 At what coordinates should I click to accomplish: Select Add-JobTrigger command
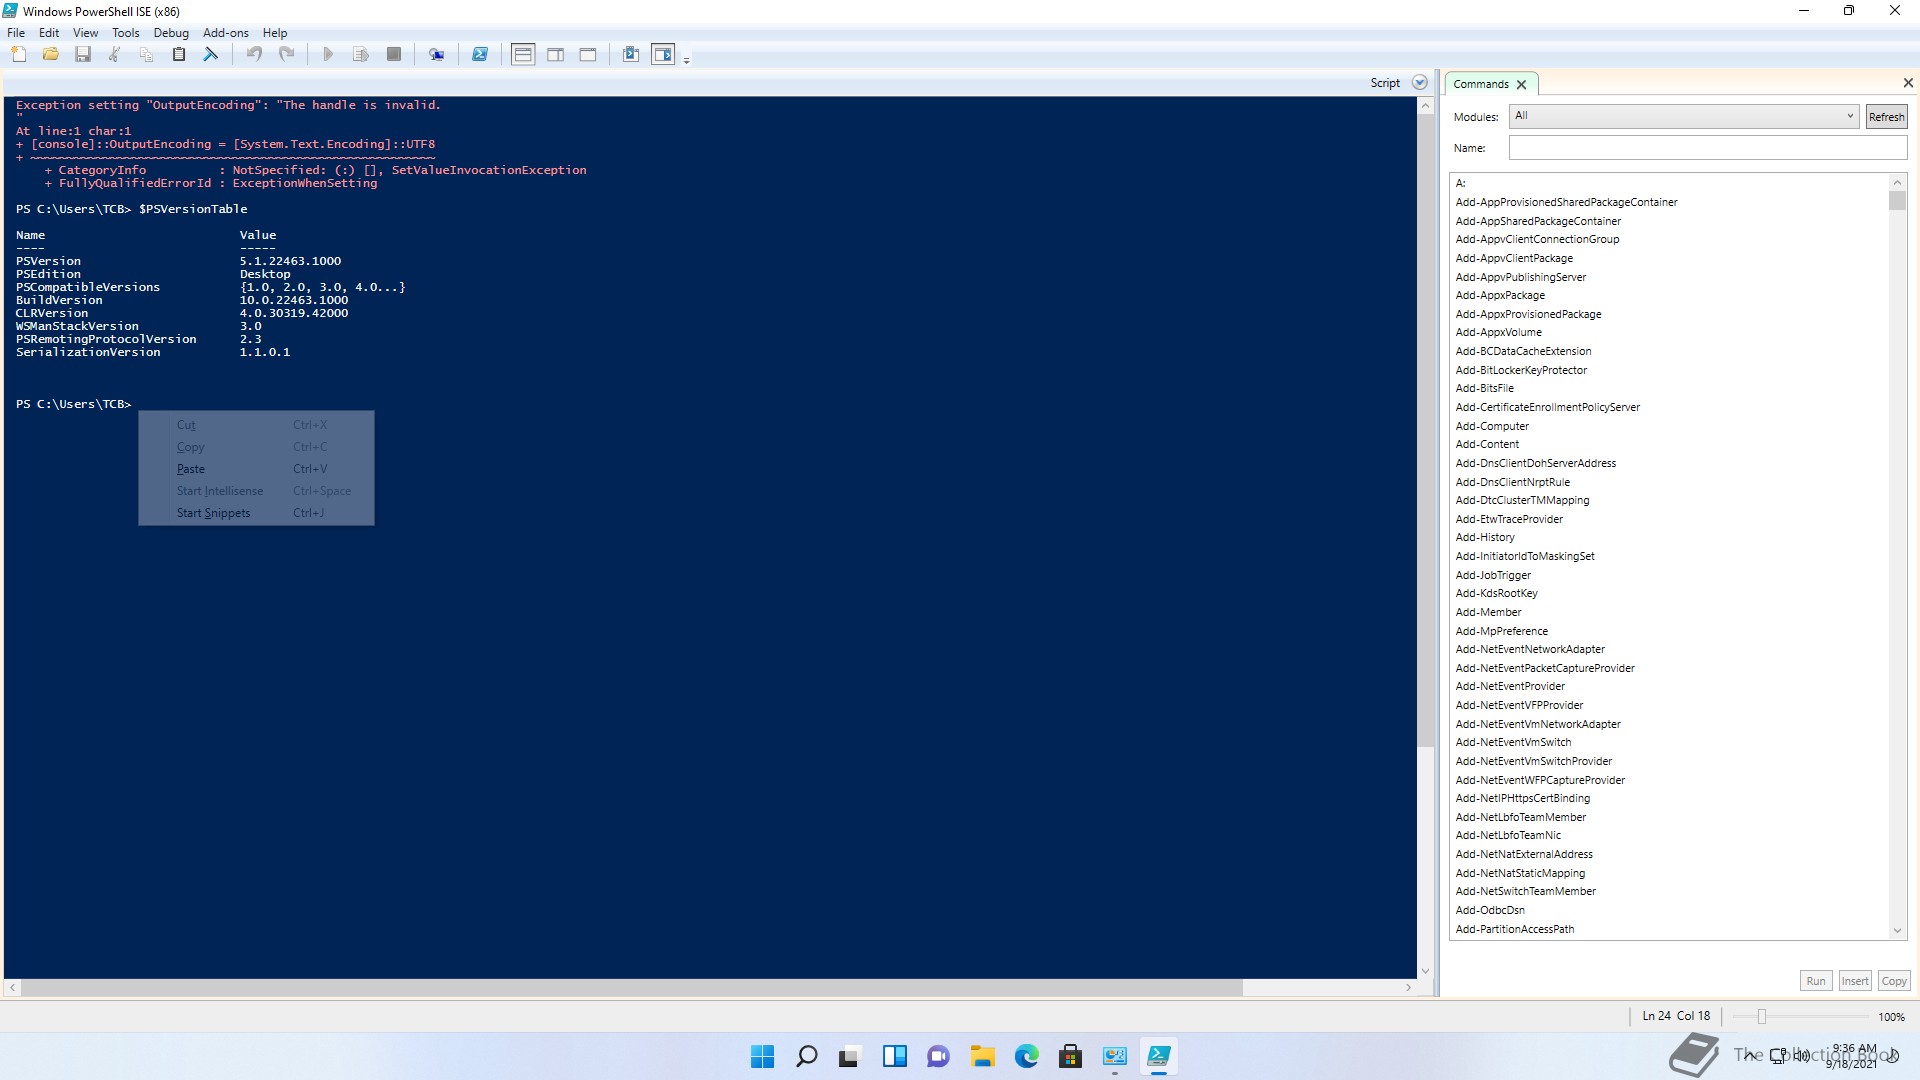tap(1493, 575)
